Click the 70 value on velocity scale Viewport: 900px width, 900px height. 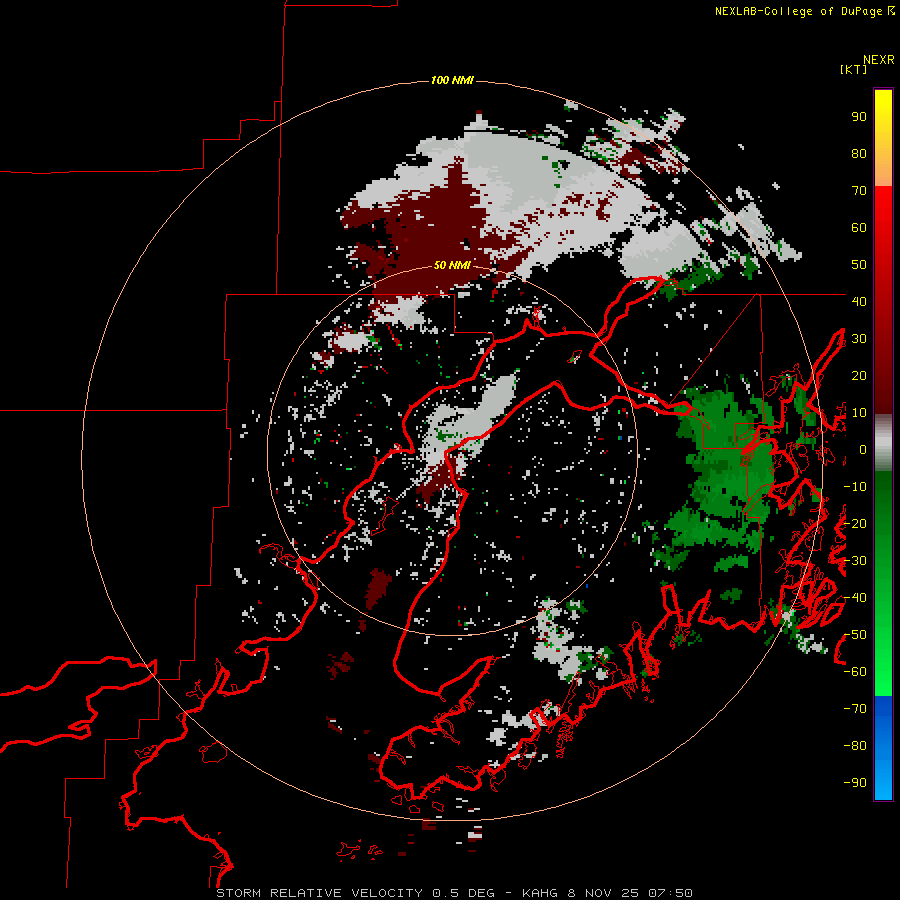coord(859,191)
